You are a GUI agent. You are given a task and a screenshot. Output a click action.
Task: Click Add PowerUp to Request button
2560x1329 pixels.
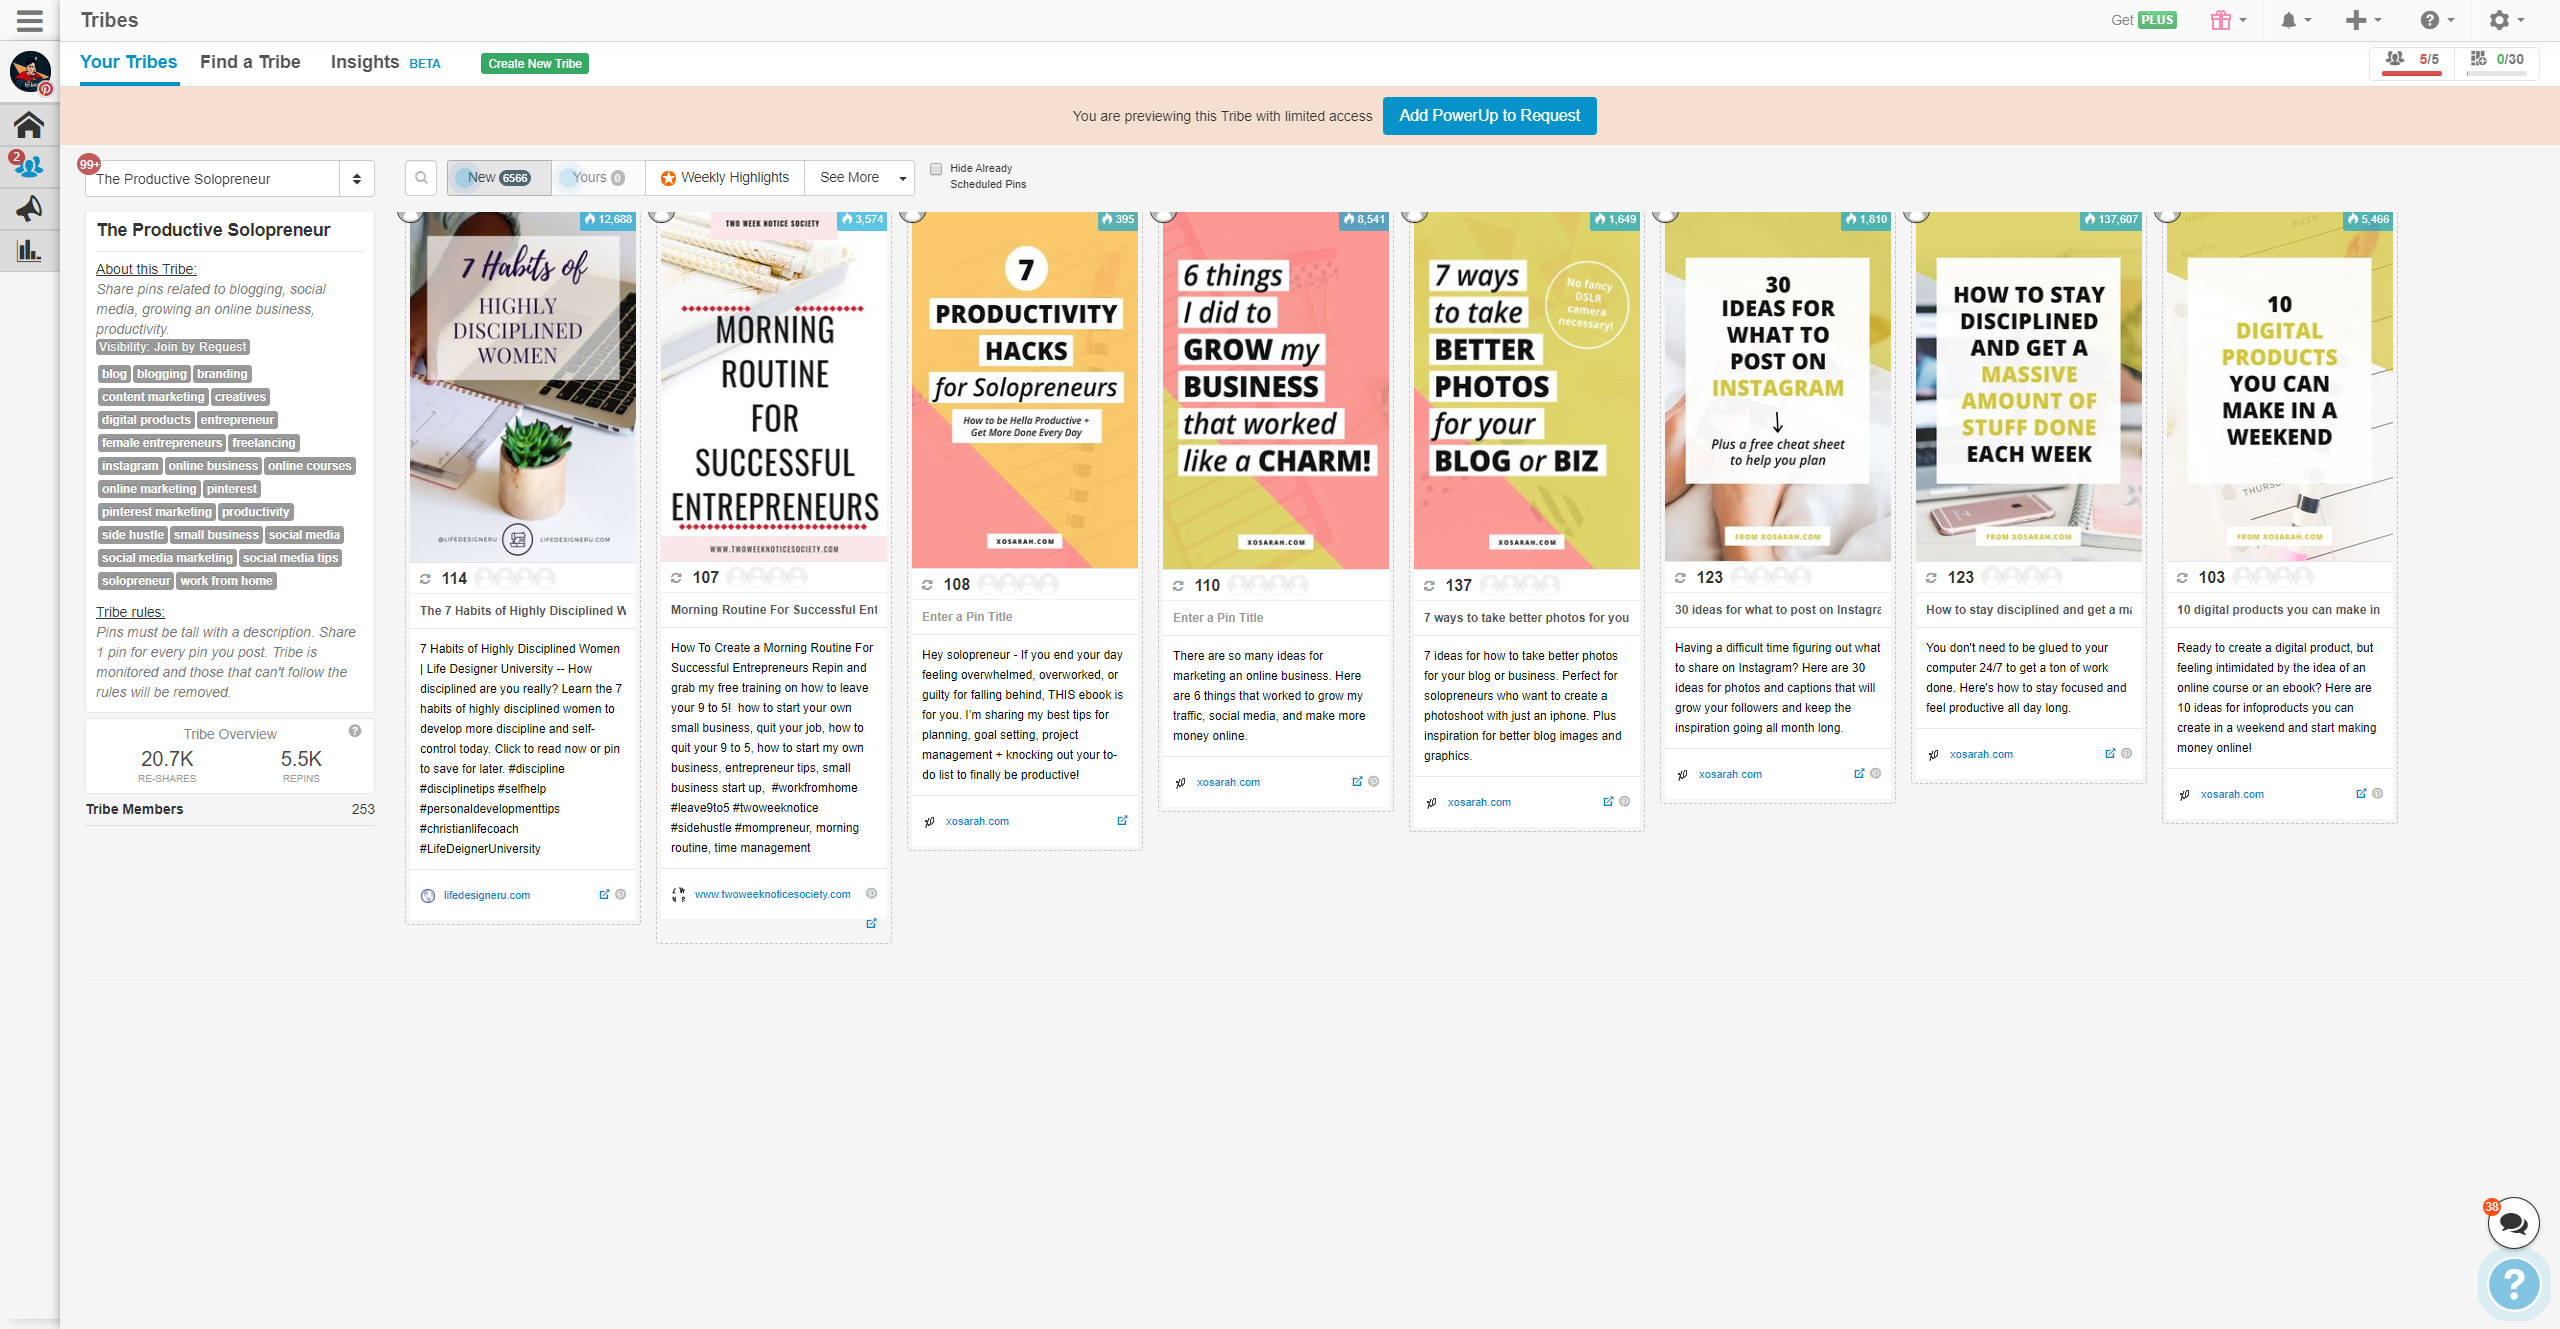pos(1489,116)
